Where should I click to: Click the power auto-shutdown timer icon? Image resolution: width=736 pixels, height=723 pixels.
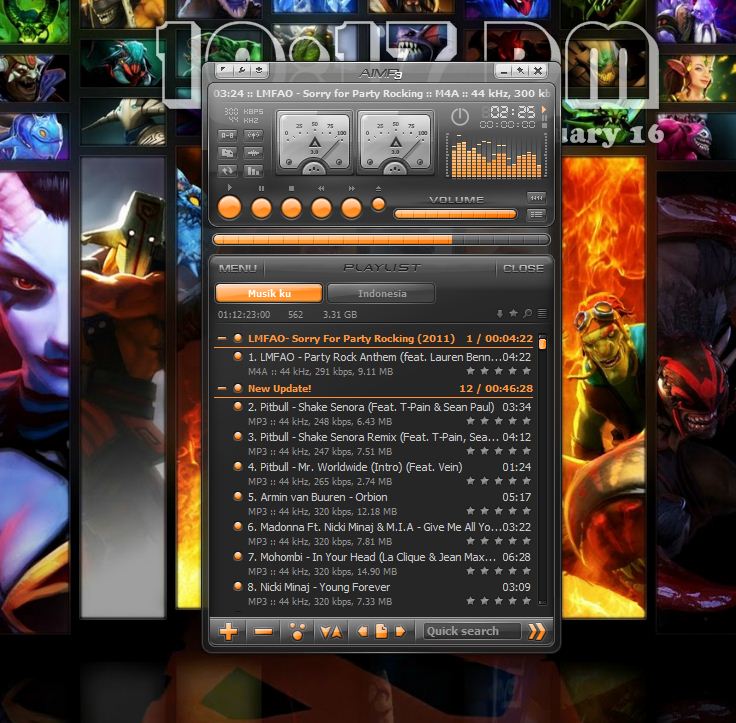[460, 117]
